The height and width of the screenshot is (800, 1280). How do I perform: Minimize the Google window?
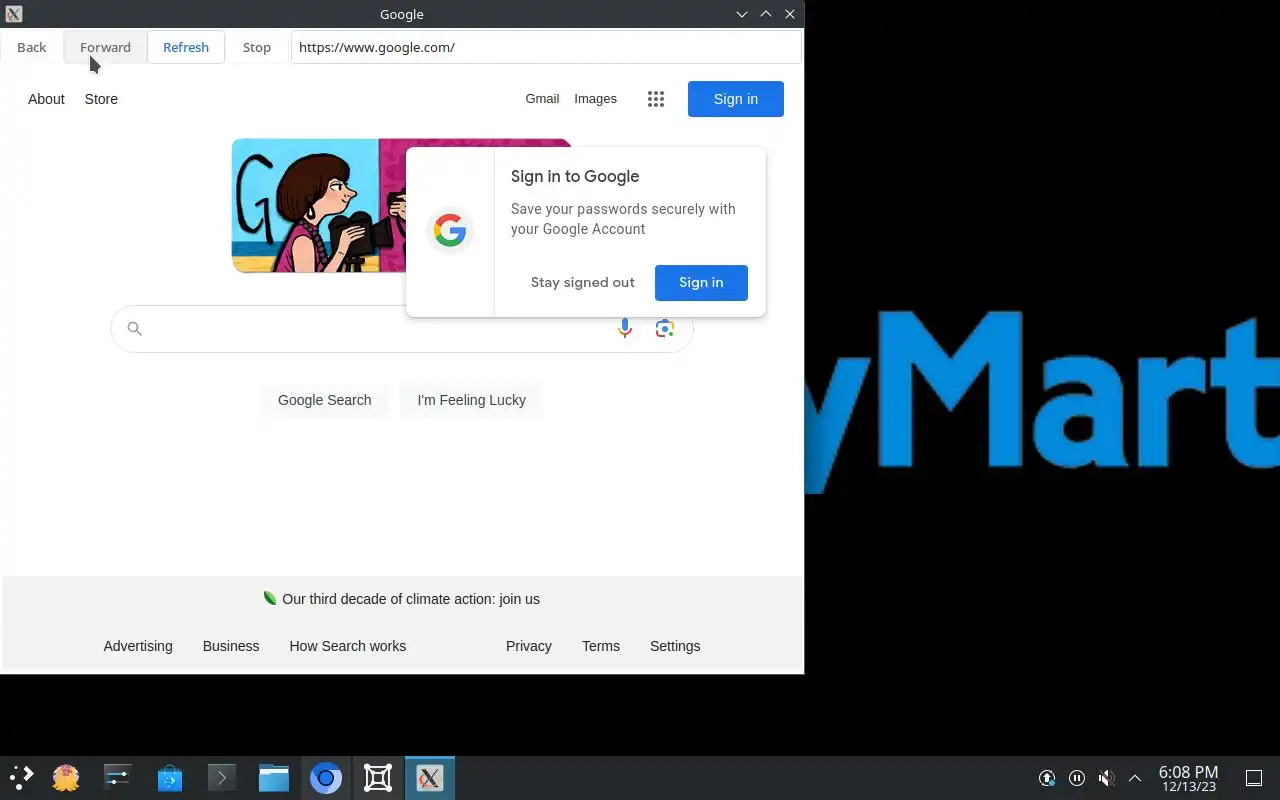pos(742,14)
